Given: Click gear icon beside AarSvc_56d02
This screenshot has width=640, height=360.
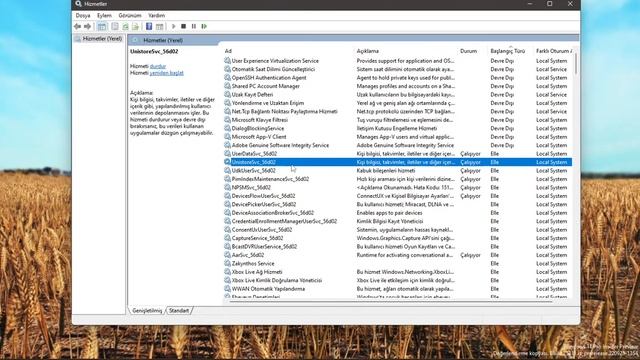Looking at the screenshot, I should tap(227, 255).
